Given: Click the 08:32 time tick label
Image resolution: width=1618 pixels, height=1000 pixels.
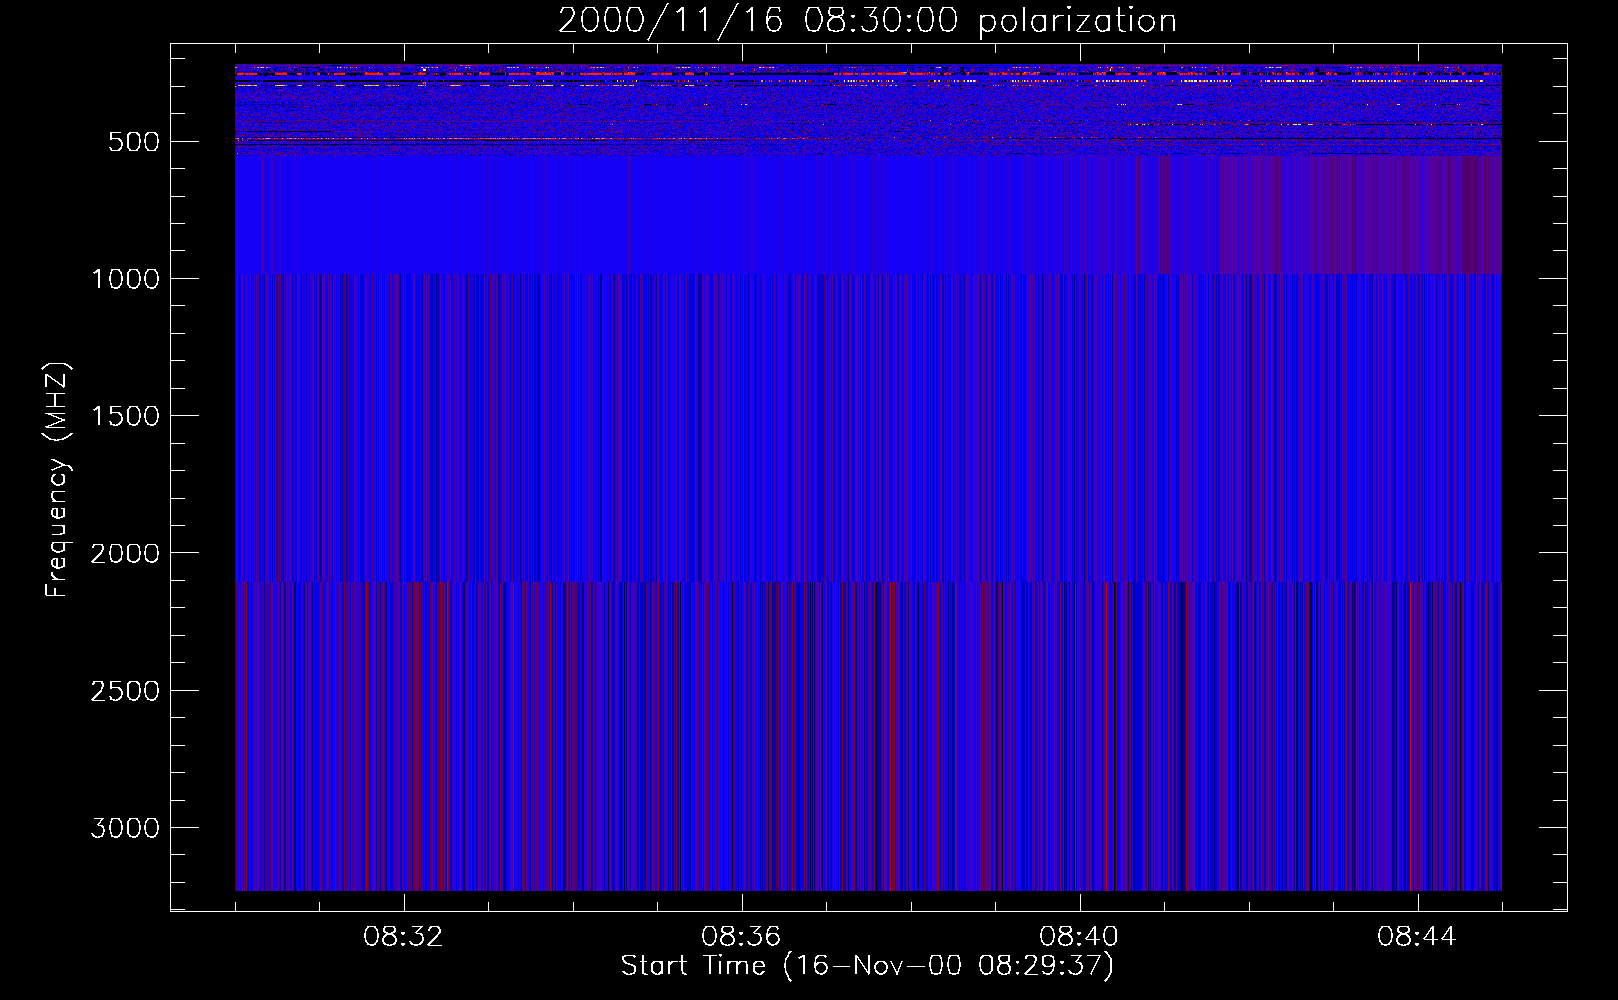Looking at the screenshot, I should (403, 936).
